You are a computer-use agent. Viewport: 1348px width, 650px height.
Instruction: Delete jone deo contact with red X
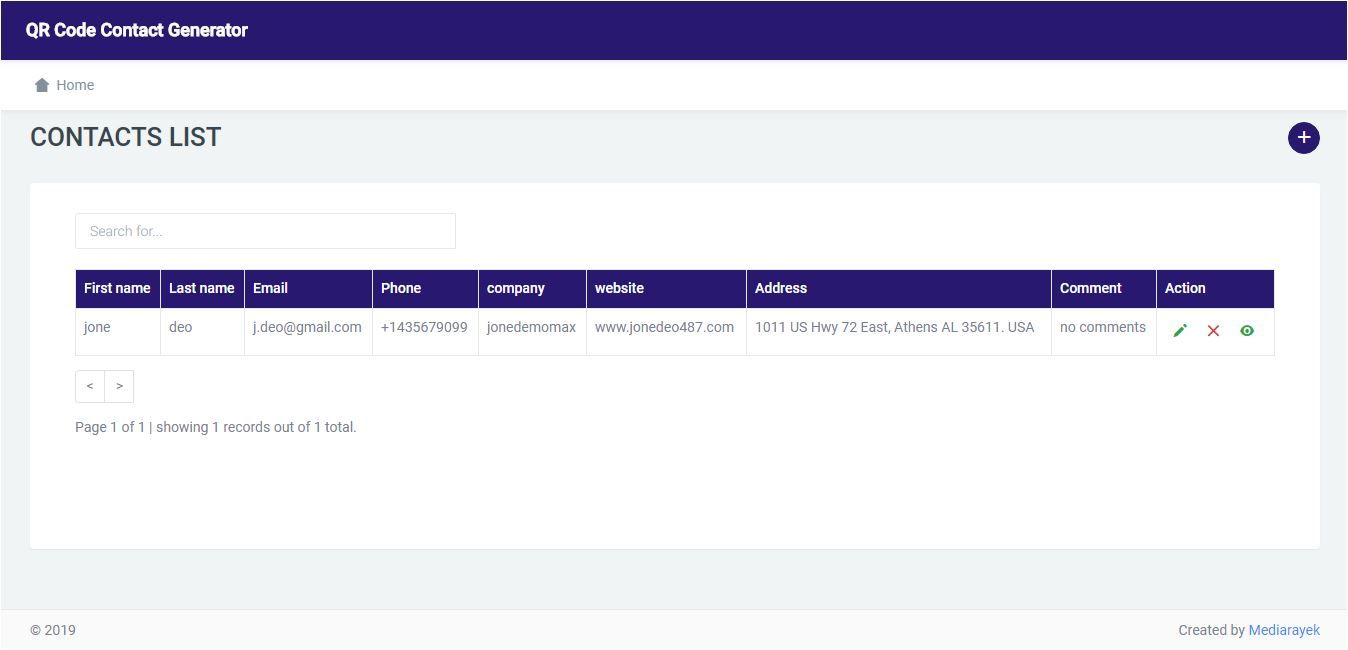[1213, 331]
